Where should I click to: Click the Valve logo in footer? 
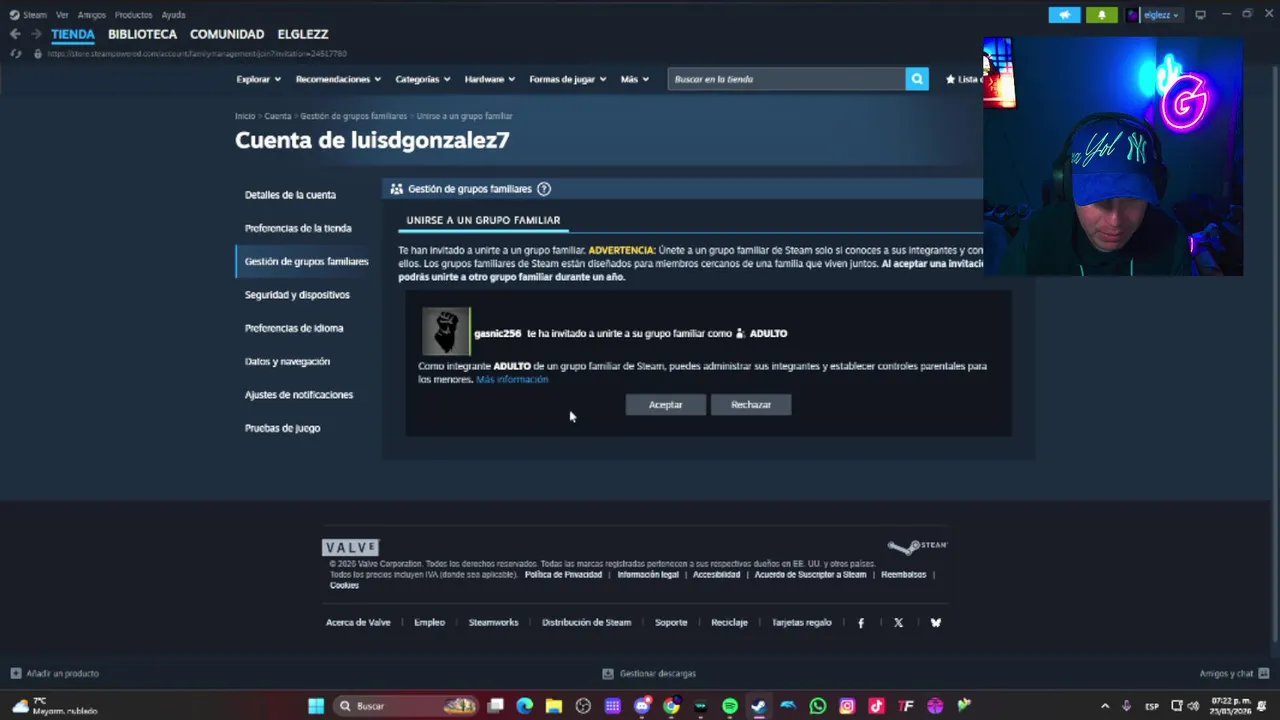coord(350,547)
